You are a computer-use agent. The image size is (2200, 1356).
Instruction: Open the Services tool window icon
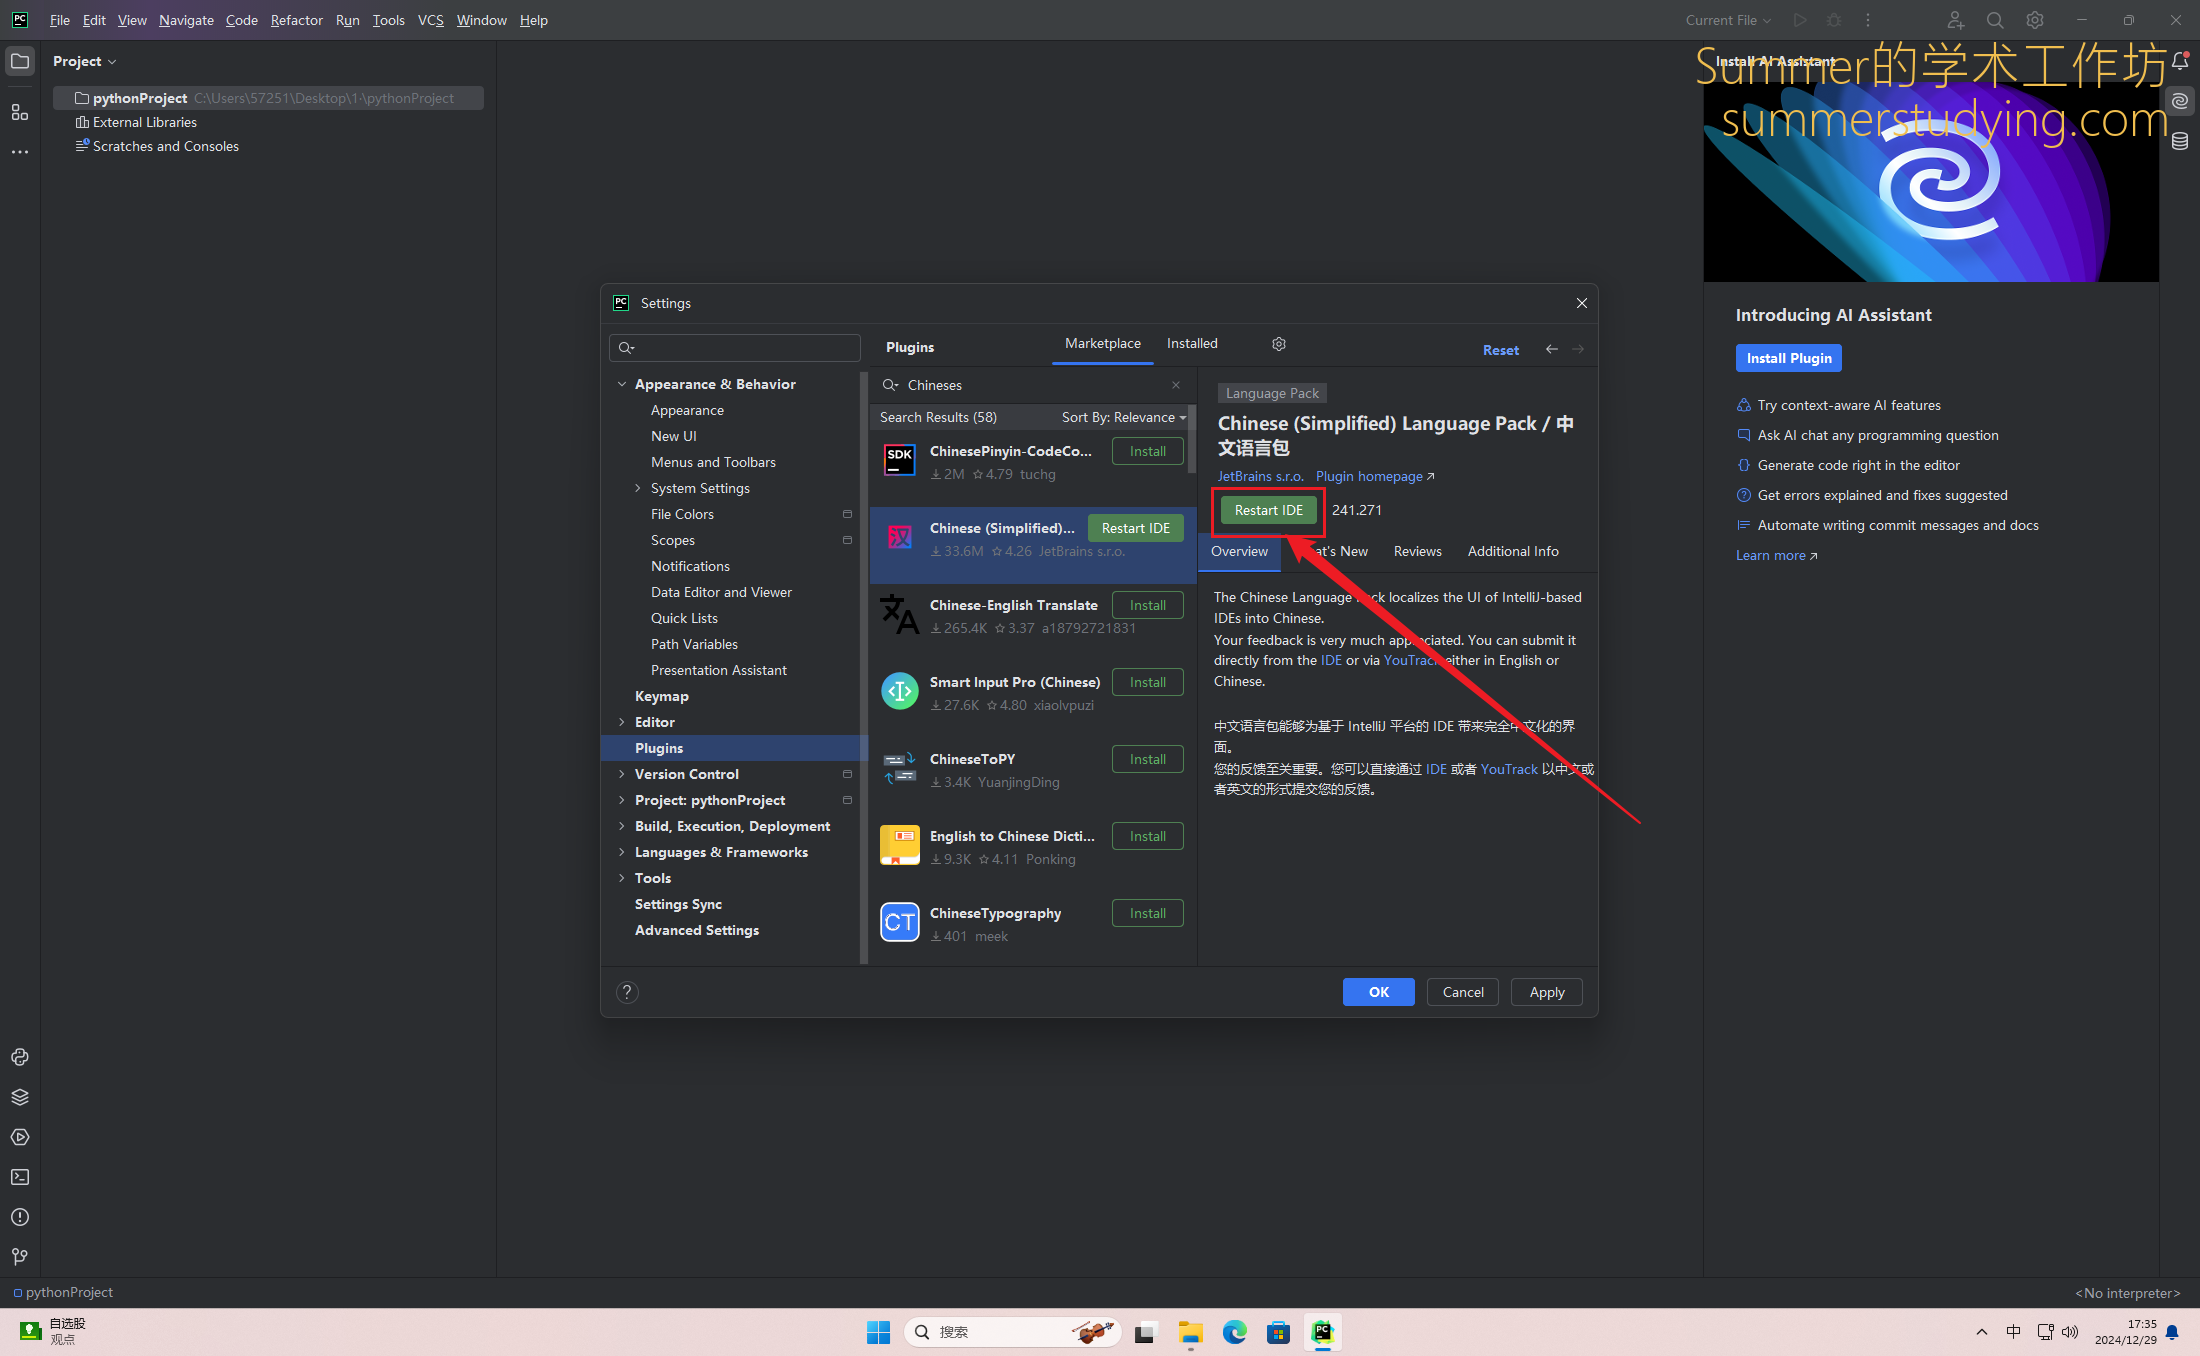[20, 1137]
